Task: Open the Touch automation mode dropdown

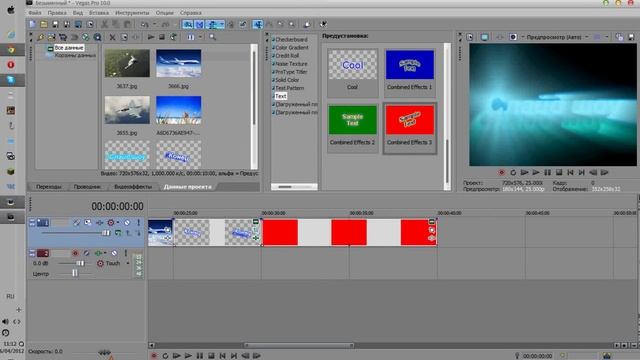Action: click(128, 264)
